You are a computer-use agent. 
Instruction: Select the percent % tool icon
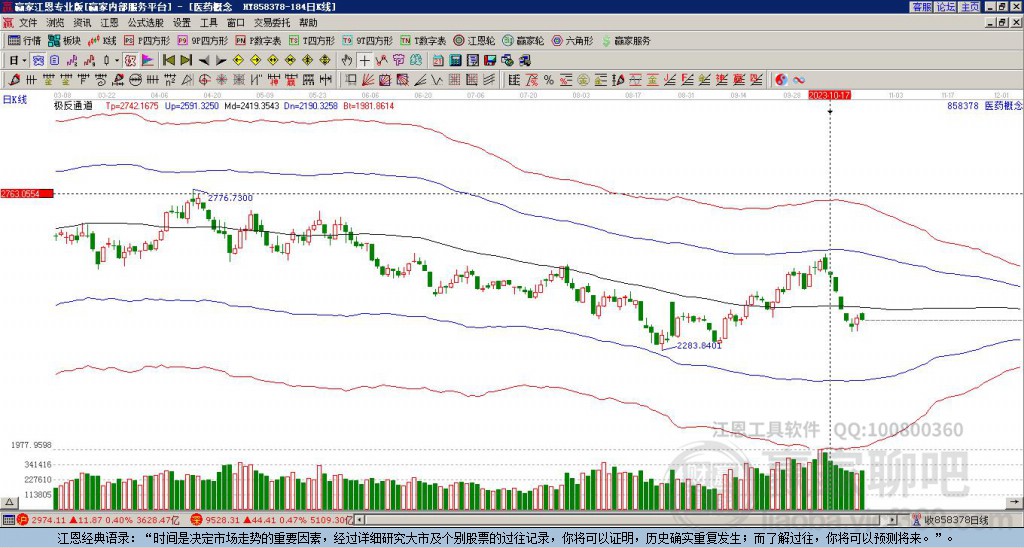click(549, 80)
